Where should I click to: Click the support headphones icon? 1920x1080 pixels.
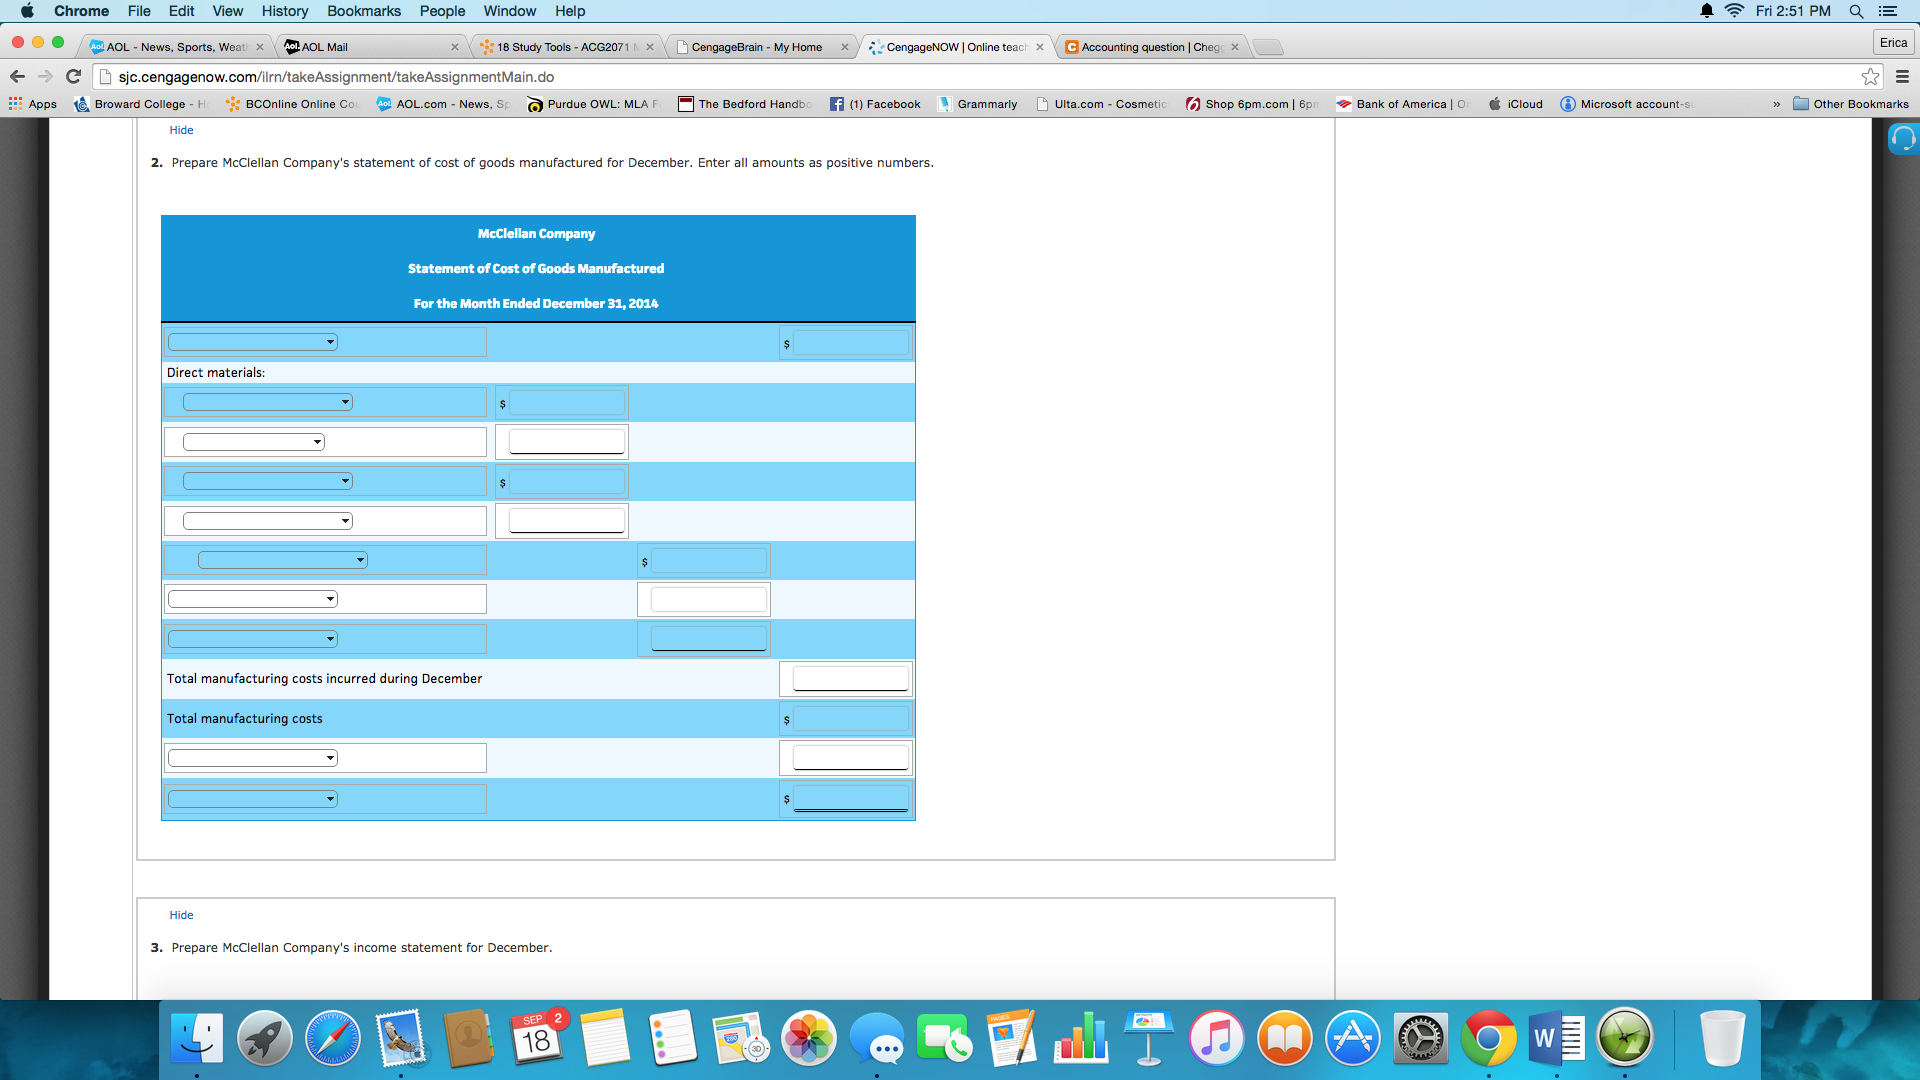(1903, 138)
